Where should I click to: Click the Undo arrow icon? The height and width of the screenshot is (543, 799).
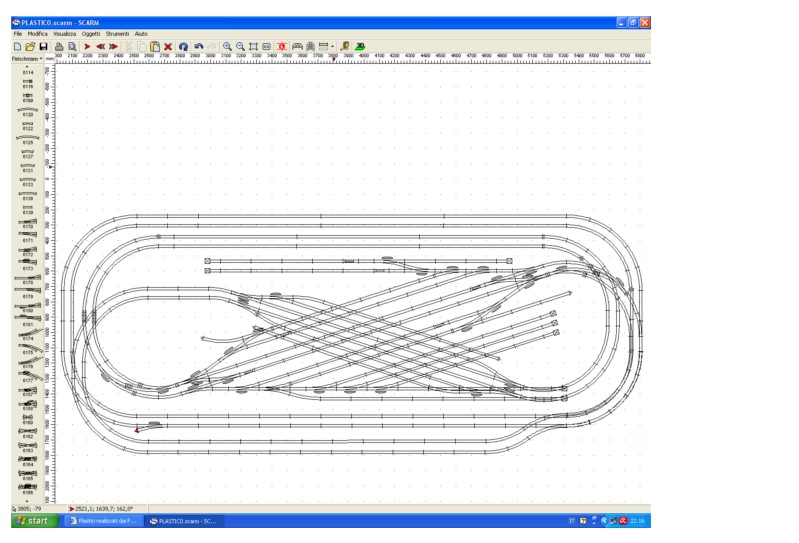coord(198,46)
